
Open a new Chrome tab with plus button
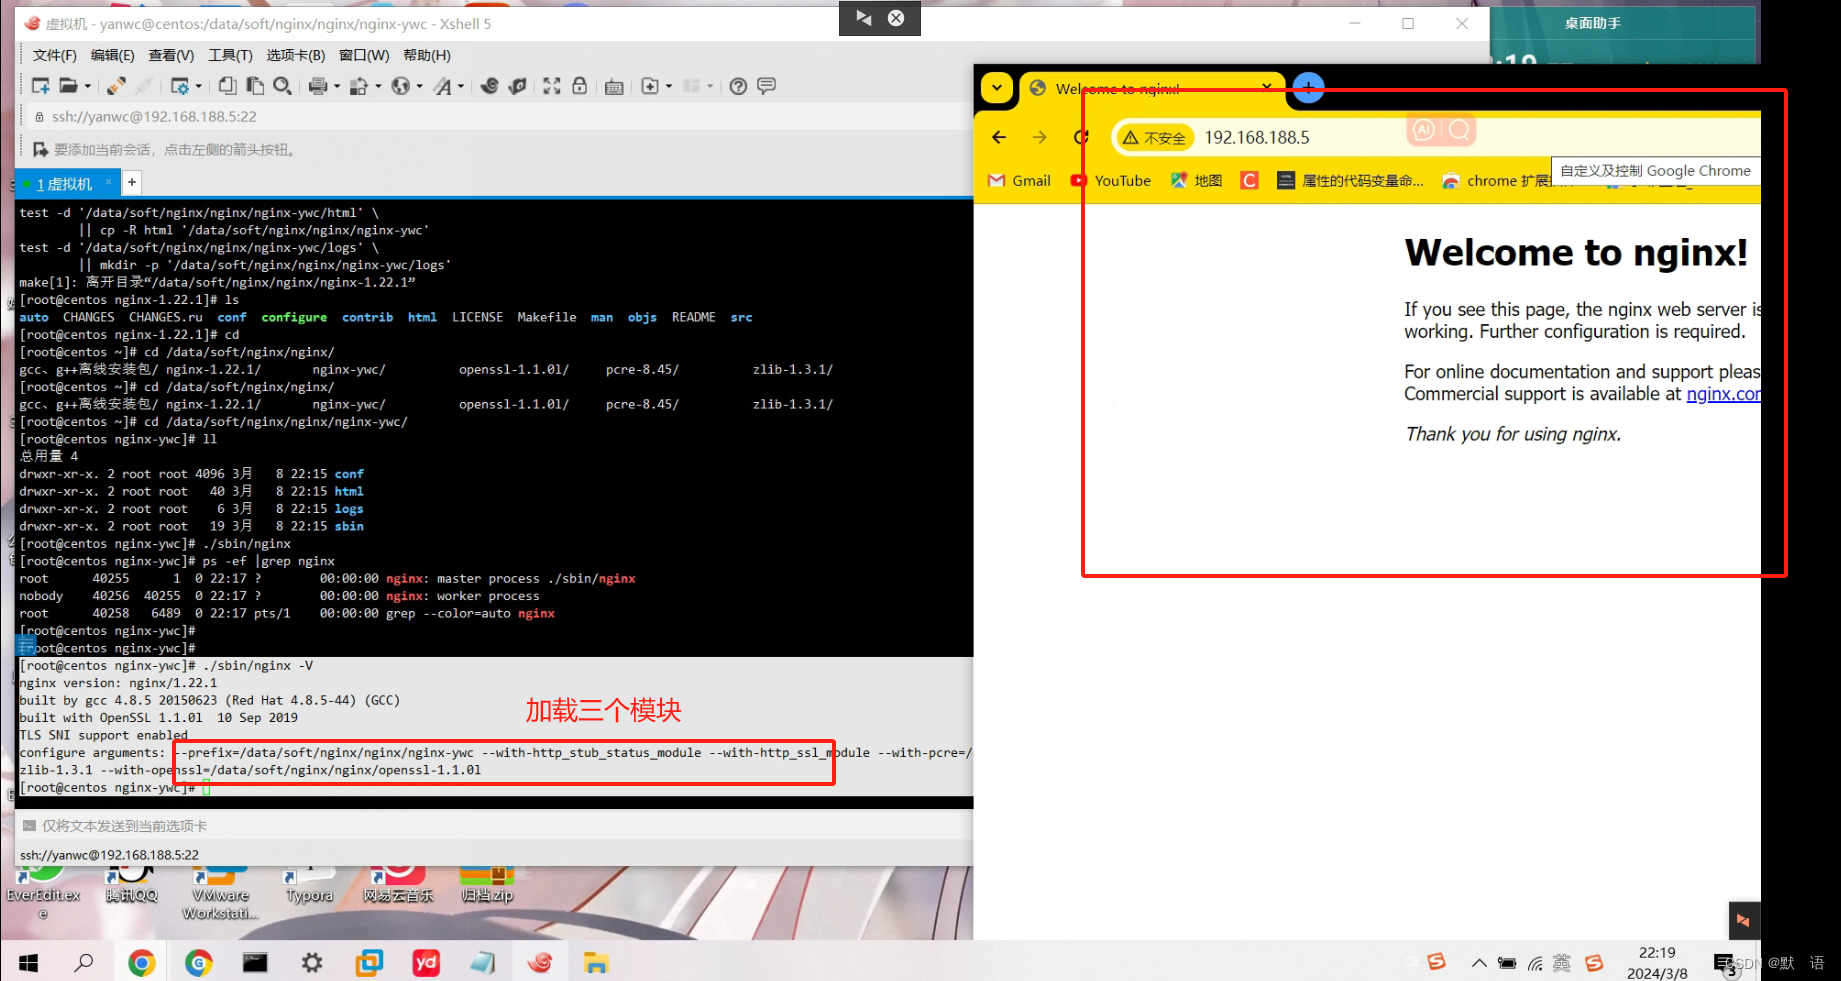pos(1307,88)
